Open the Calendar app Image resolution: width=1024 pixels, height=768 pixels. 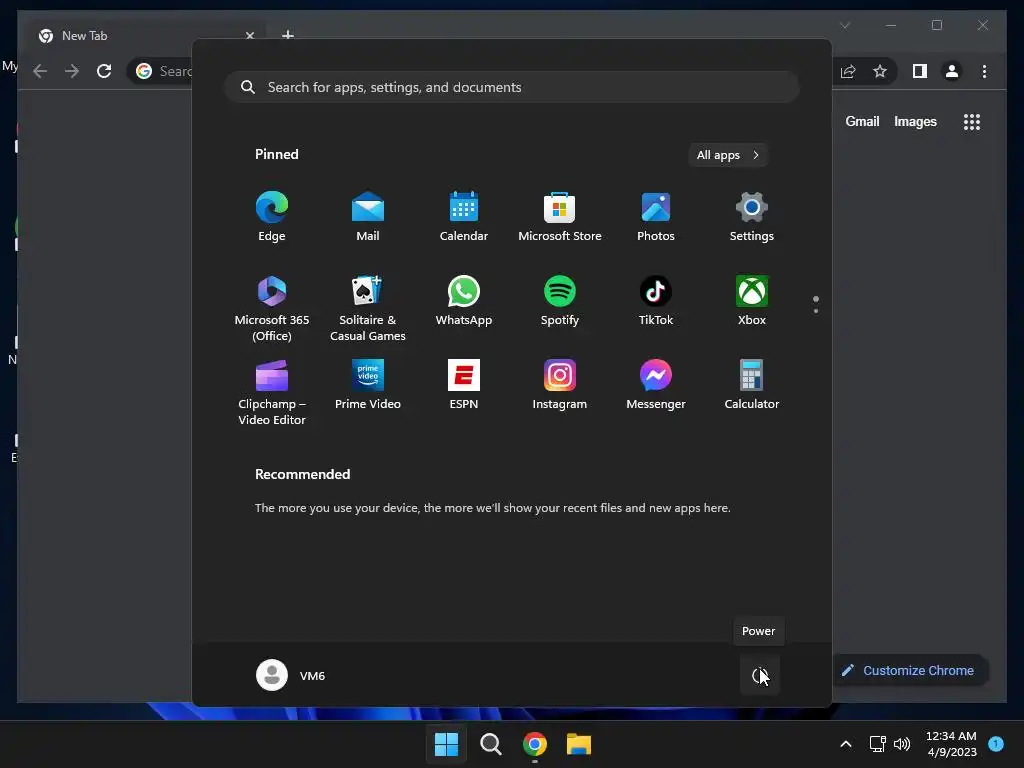tap(464, 217)
